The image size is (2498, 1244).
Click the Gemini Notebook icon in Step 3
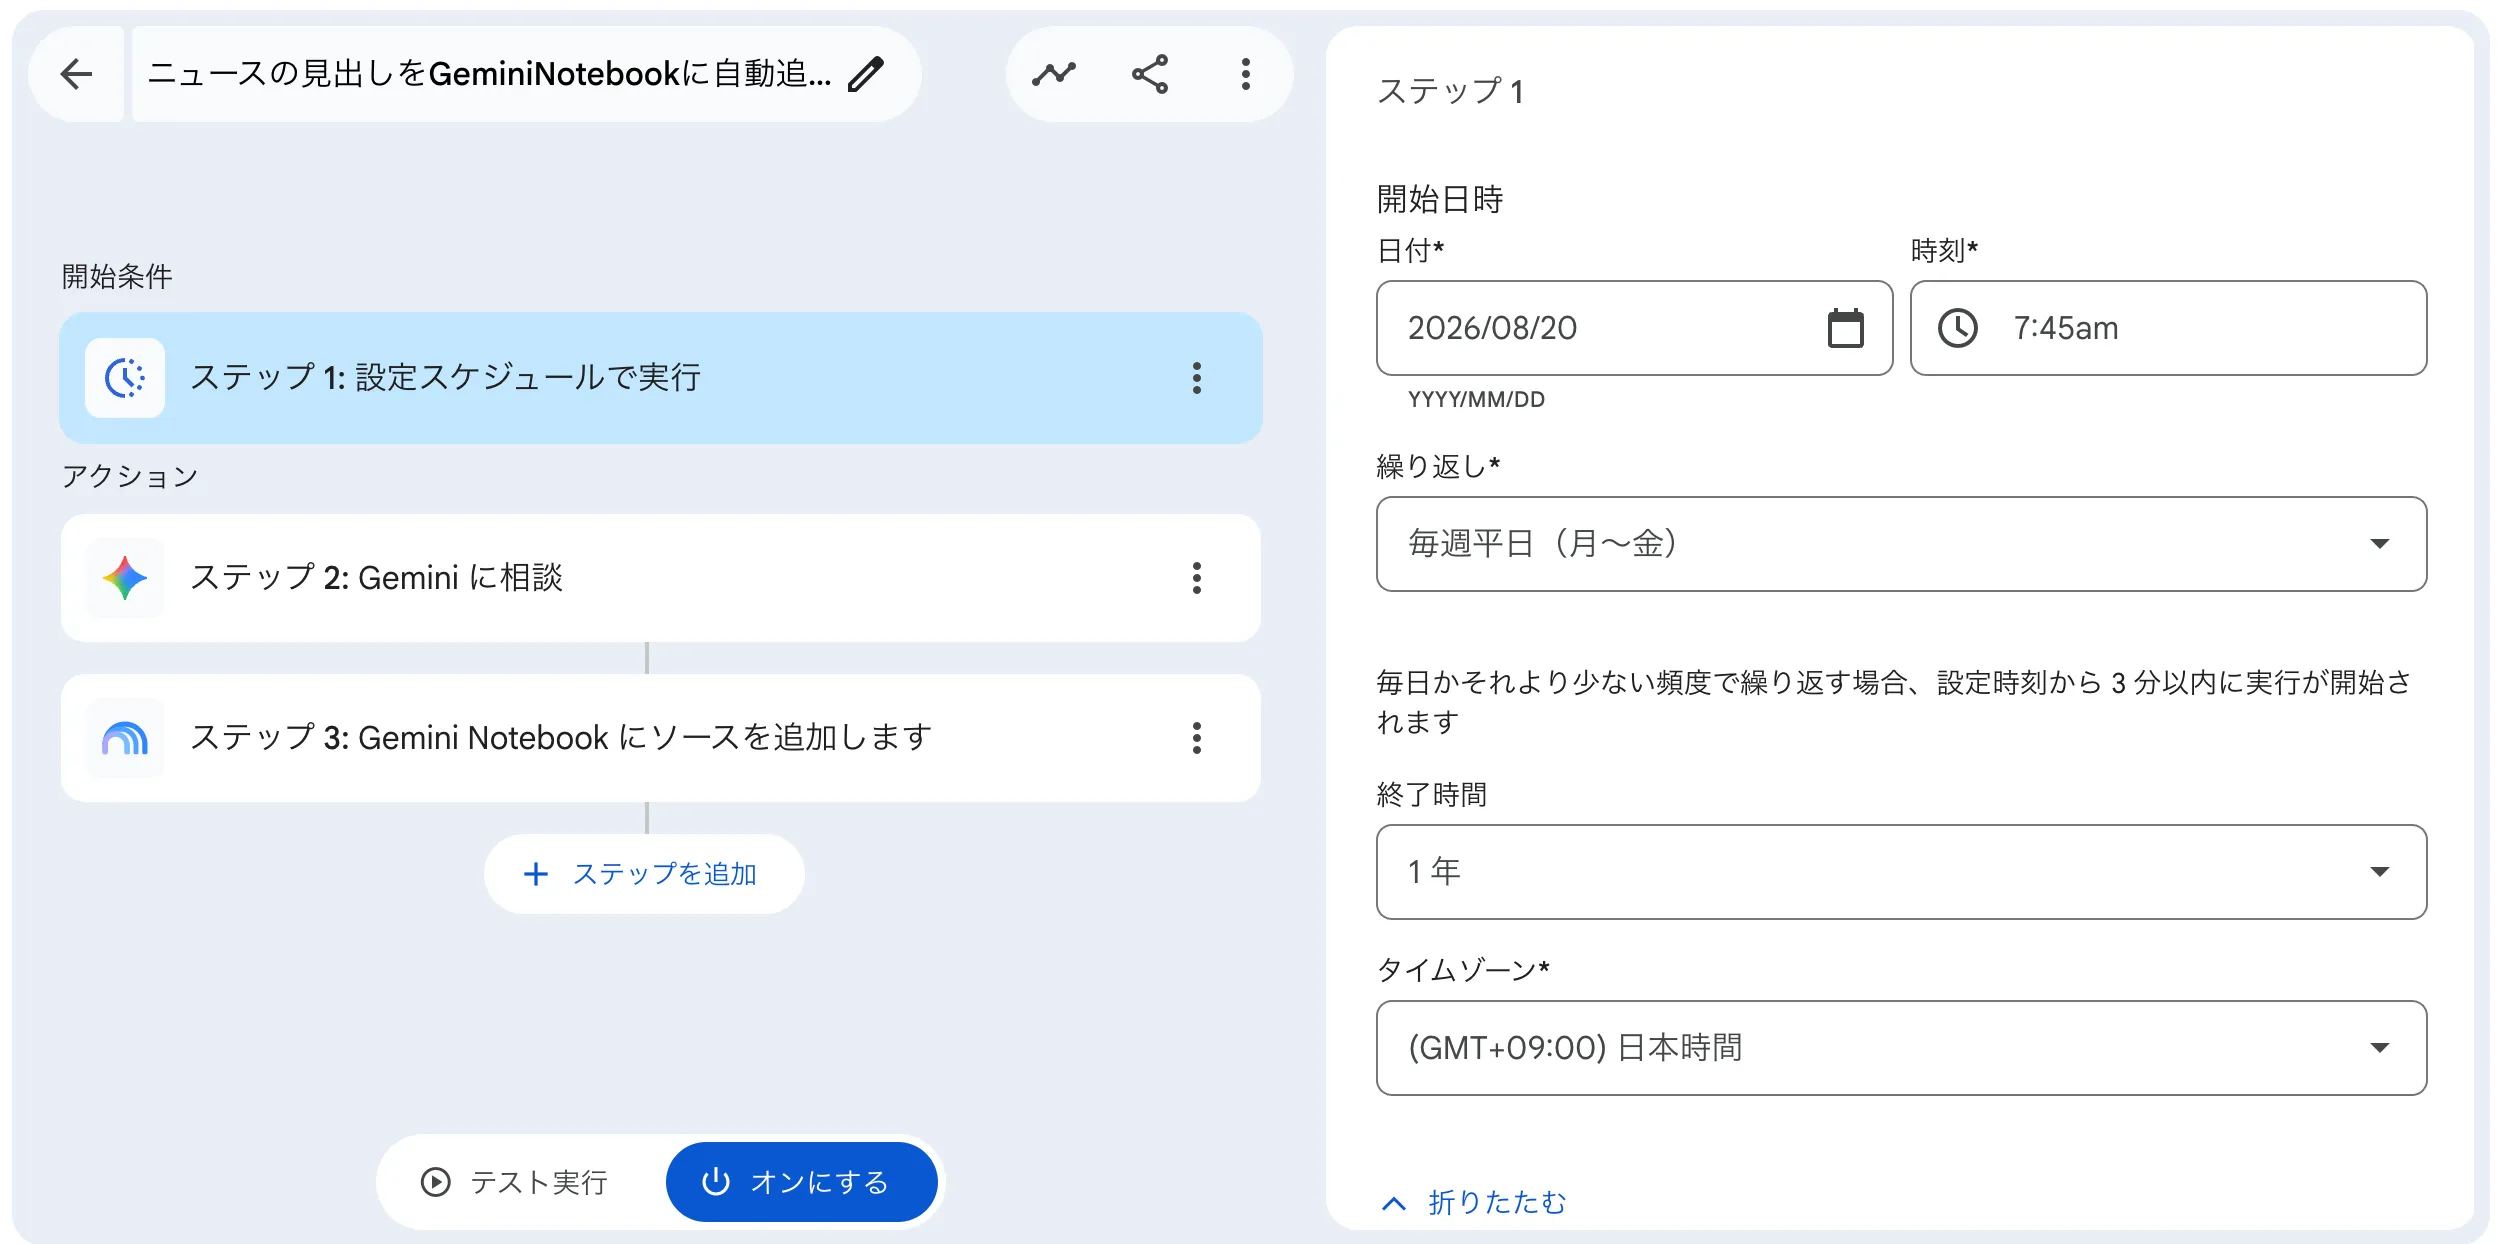(125, 738)
